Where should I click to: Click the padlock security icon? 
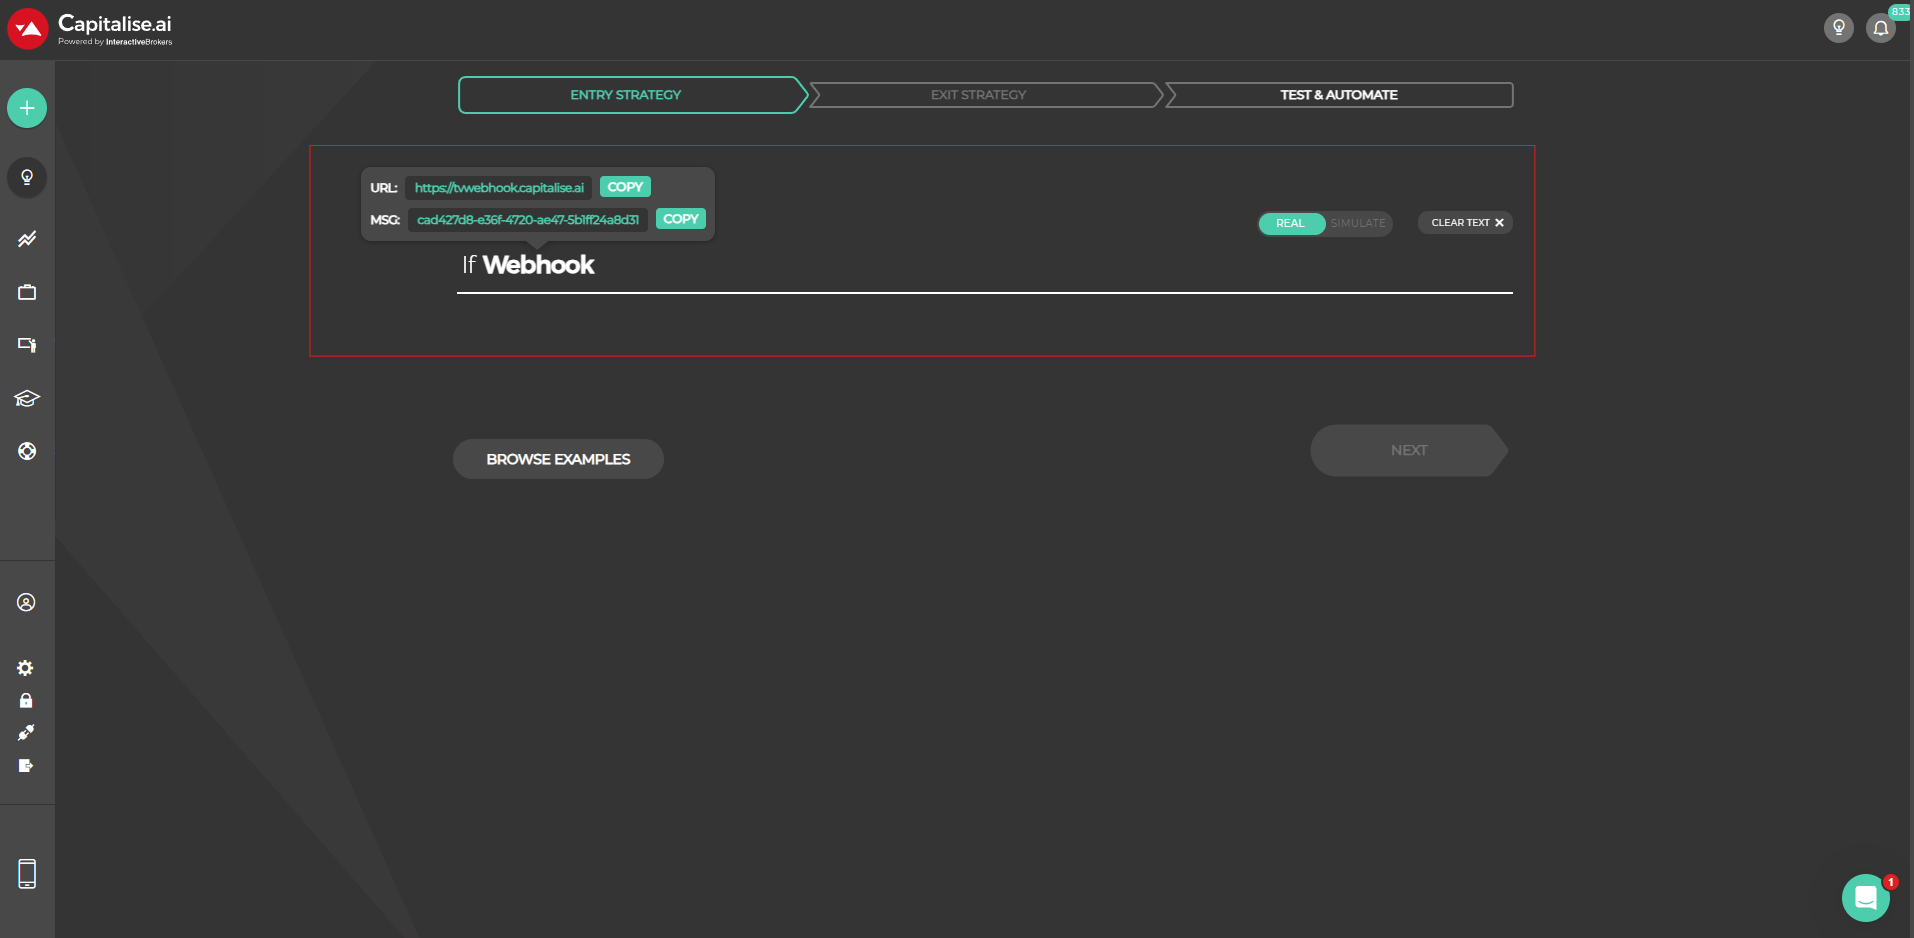coord(26,700)
